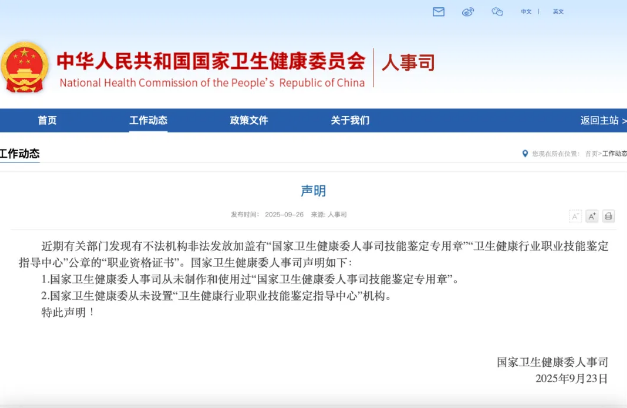627x408 pixels.
Task: Click 工作动态 in the breadcrumb trail
Action: pos(614,154)
